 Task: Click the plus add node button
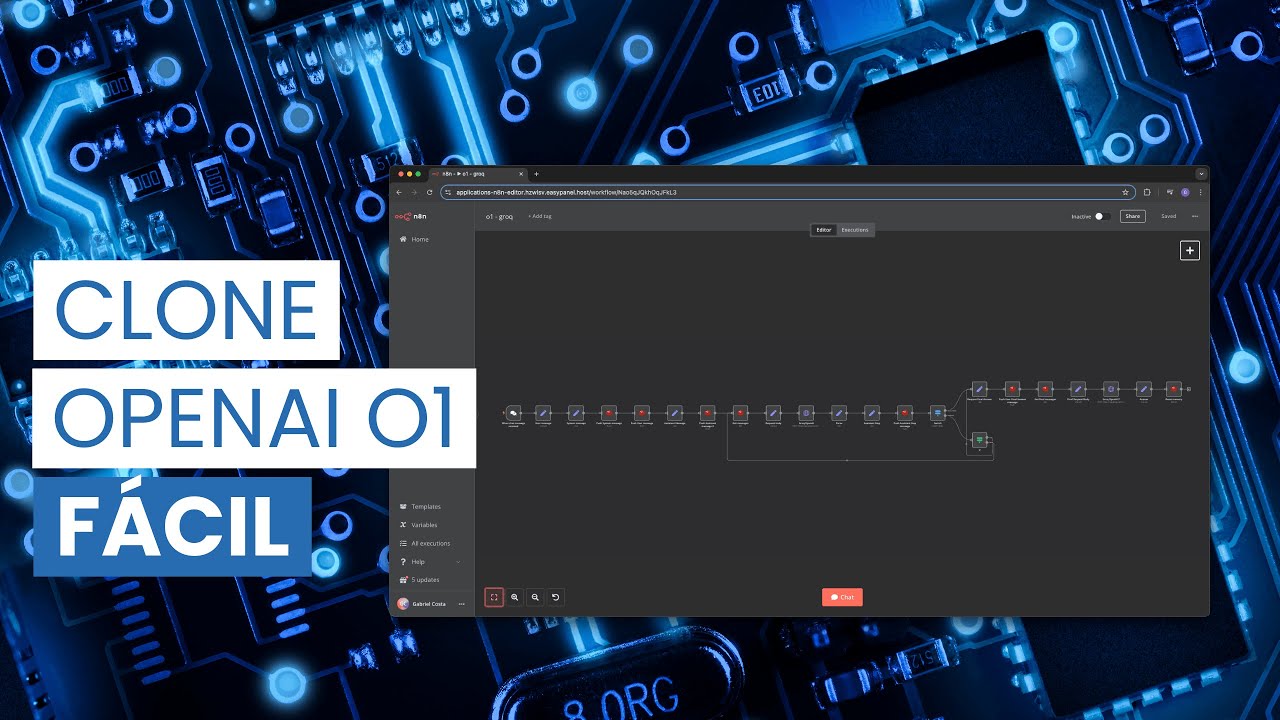pyautogui.click(x=1190, y=251)
